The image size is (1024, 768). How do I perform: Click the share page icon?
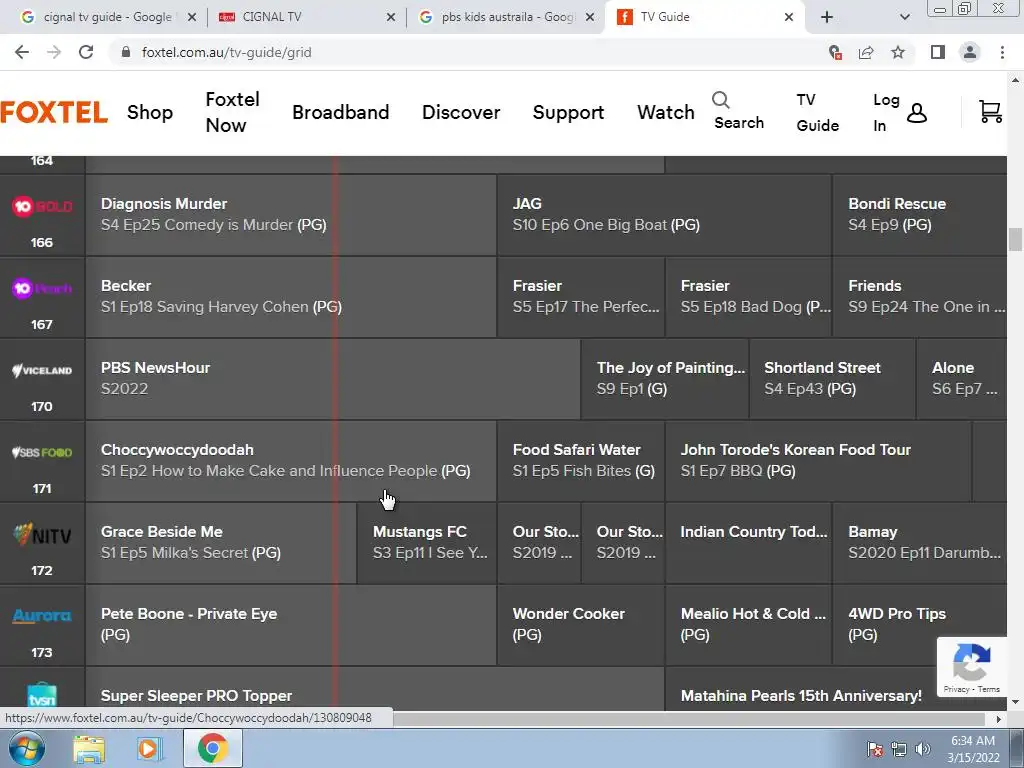pos(866,52)
